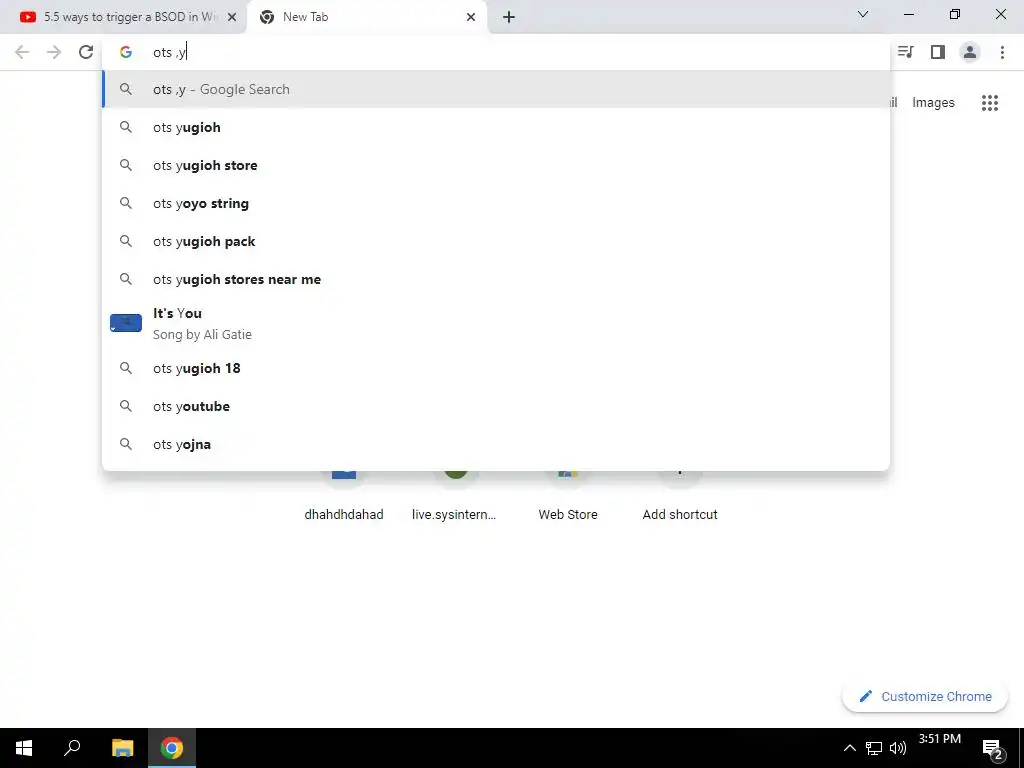The width and height of the screenshot is (1024, 768).
Task: Open the Windows Start menu
Action: tap(24, 748)
